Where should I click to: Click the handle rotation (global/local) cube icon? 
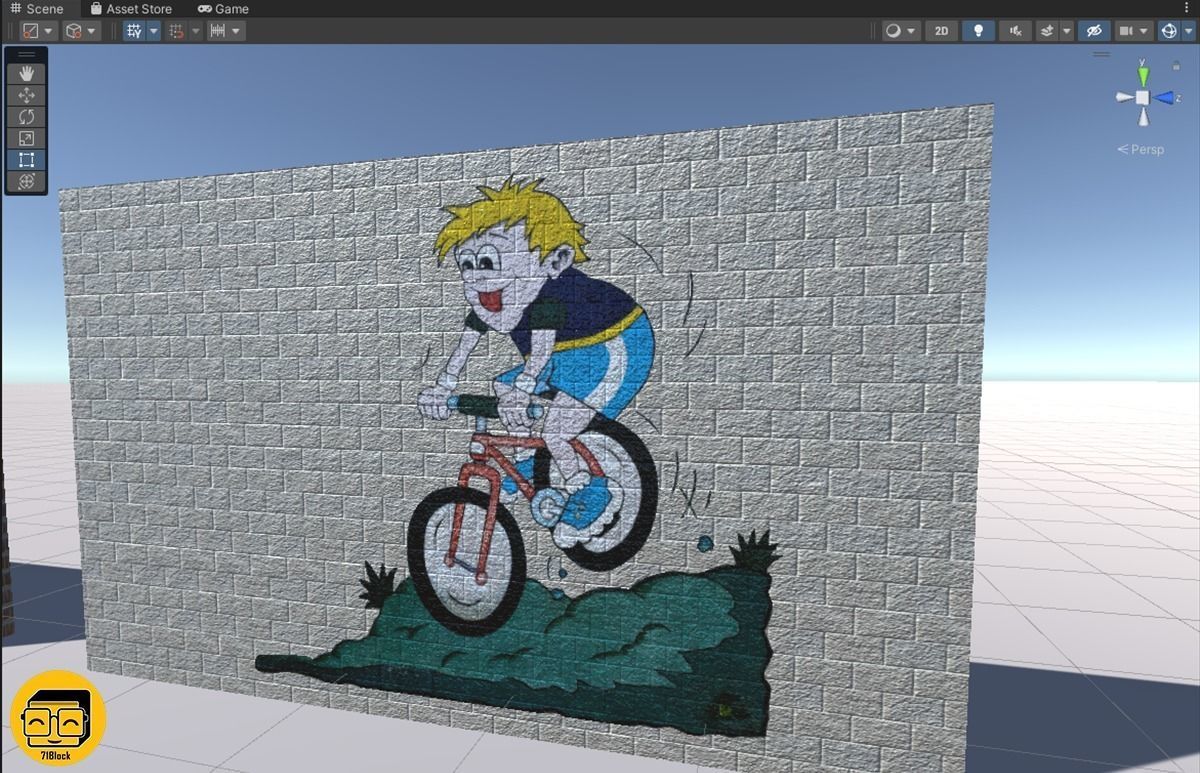click(73, 31)
